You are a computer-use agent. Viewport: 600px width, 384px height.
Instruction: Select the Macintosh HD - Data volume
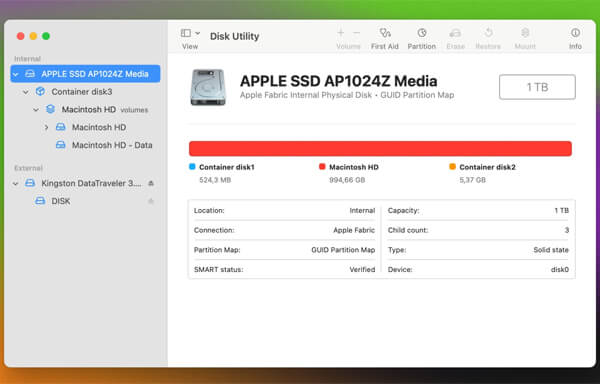[85, 145]
